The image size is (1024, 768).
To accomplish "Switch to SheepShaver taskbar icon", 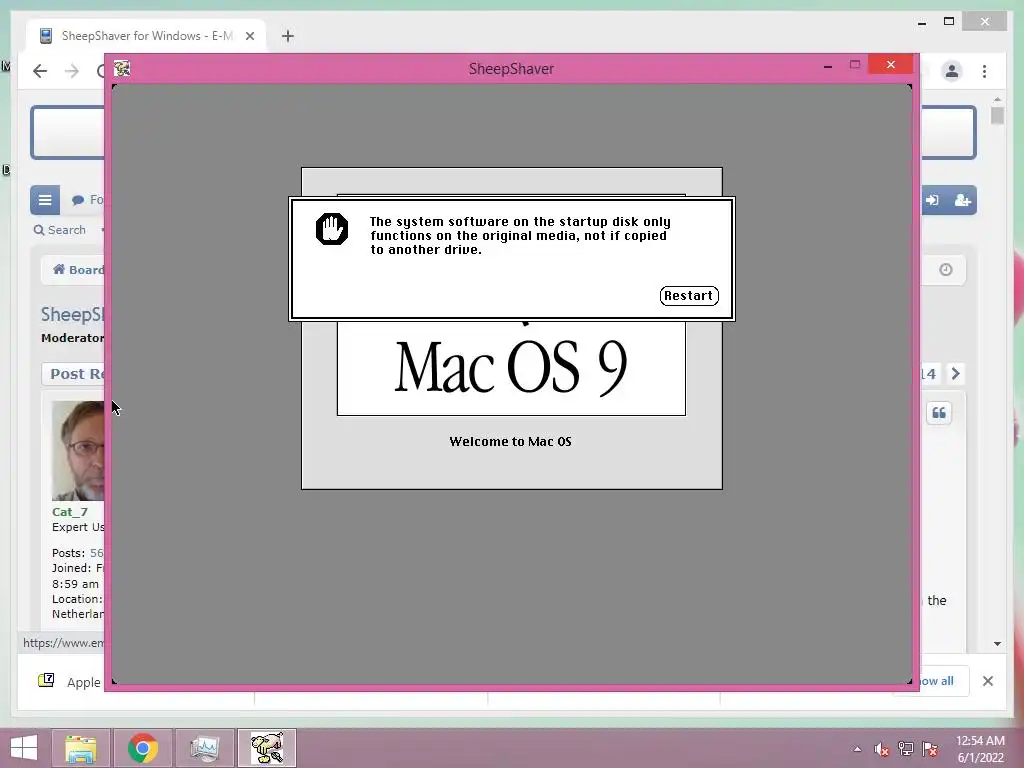I will 267,748.
